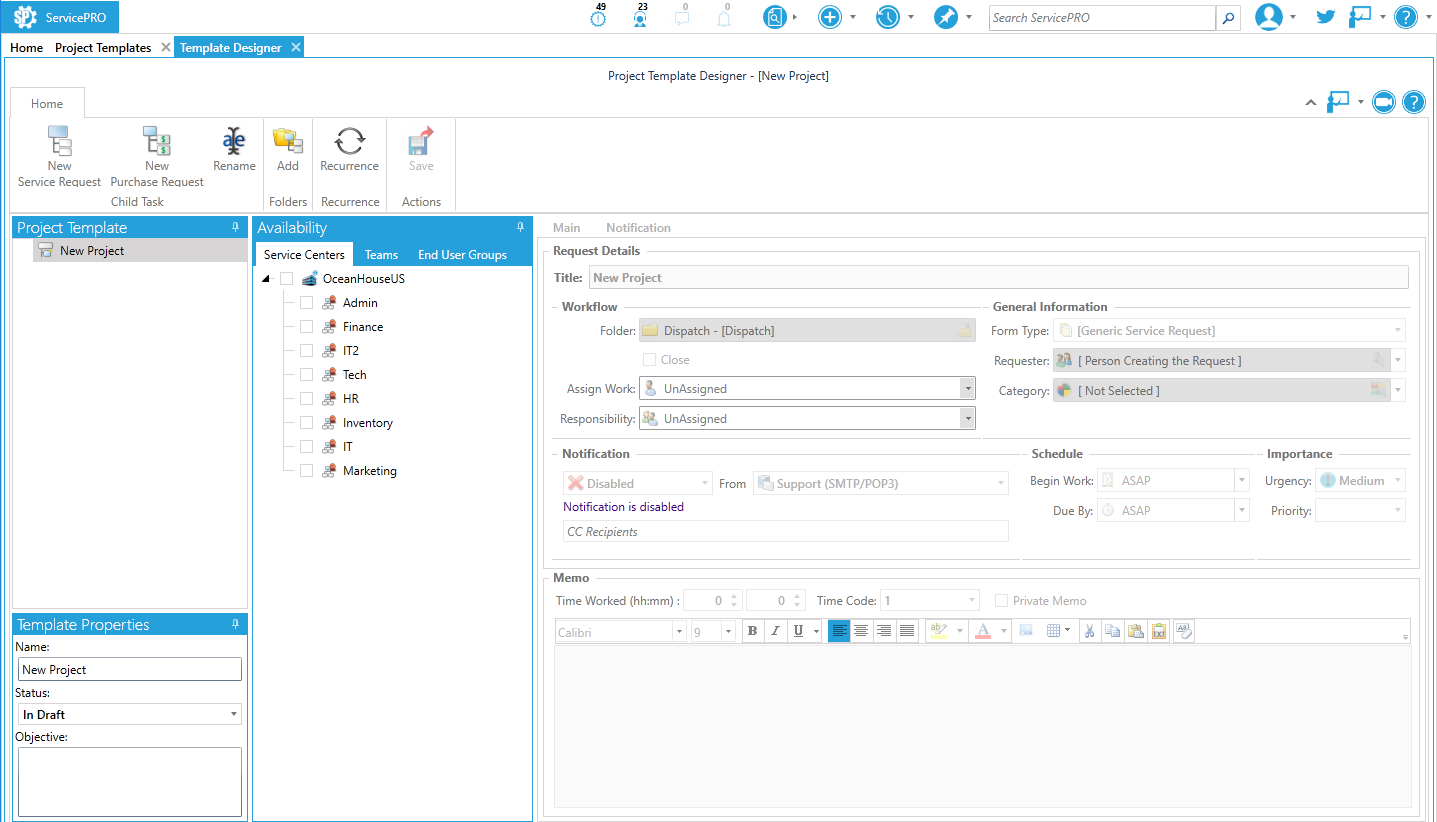The width and height of the screenshot is (1437, 822).
Task: Click the plus create-new icon
Action: click(830, 17)
